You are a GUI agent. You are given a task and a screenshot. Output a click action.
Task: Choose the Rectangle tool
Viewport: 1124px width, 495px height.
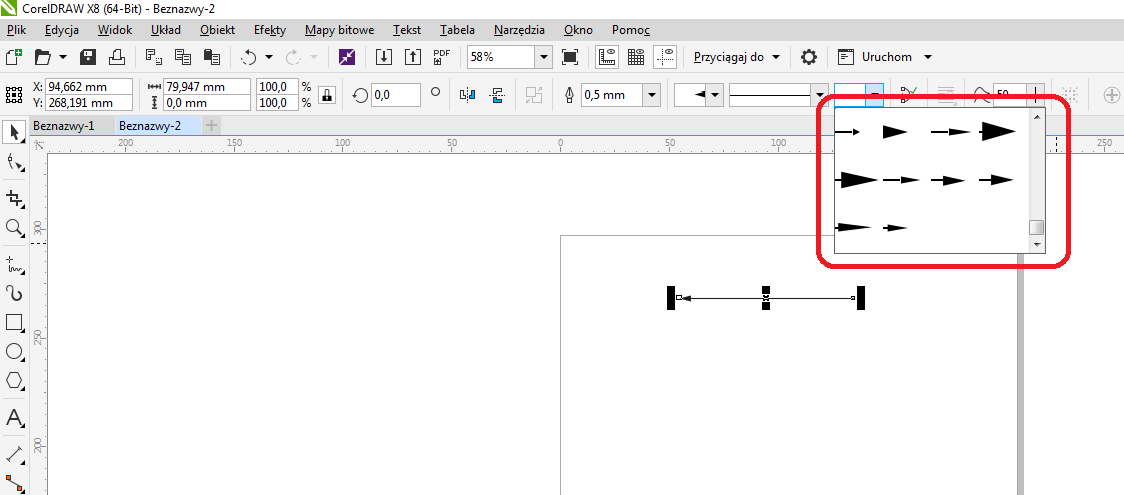tap(14, 322)
